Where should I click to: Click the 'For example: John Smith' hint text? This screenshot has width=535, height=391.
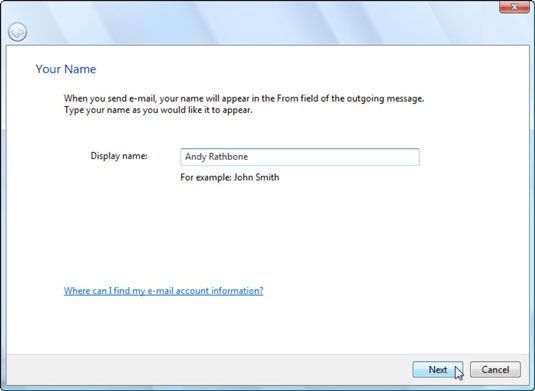(230, 177)
